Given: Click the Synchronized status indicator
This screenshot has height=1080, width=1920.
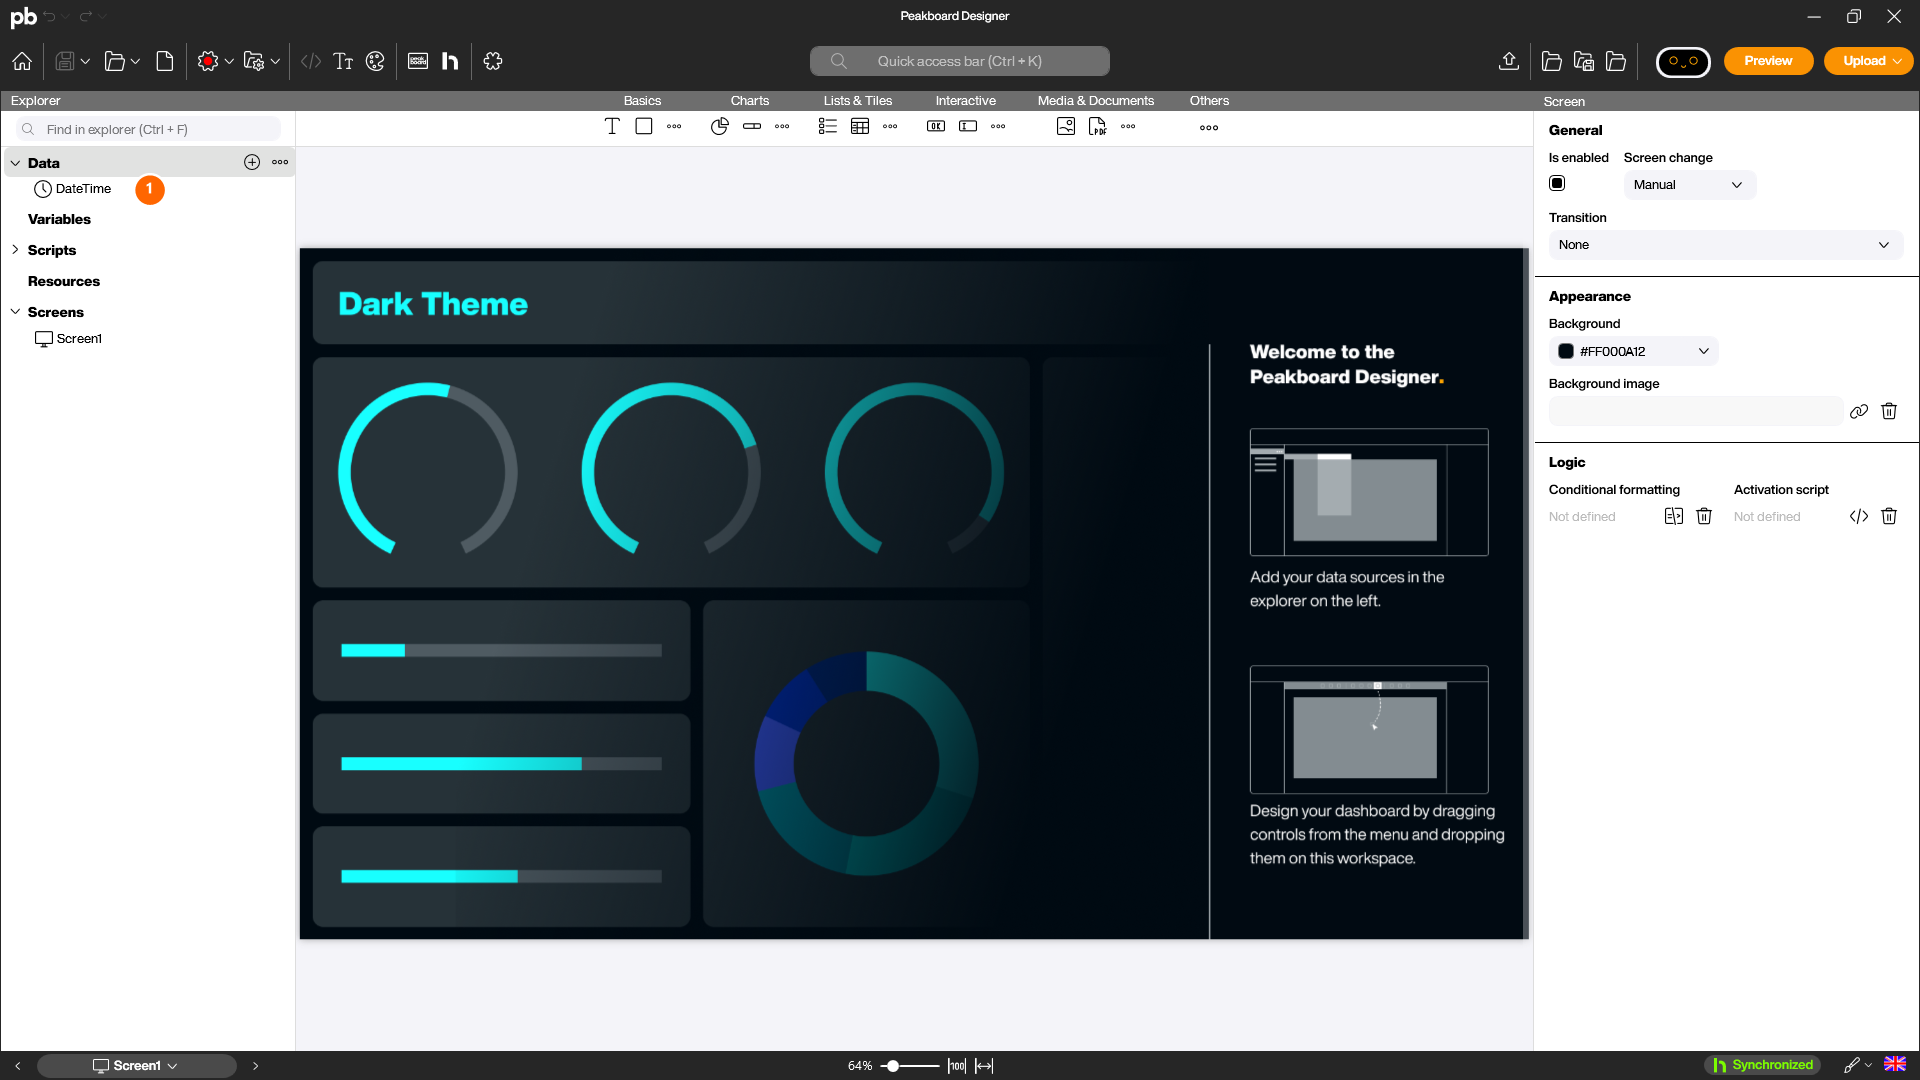Looking at the screenshot, I should (x=1762, y=1065).
